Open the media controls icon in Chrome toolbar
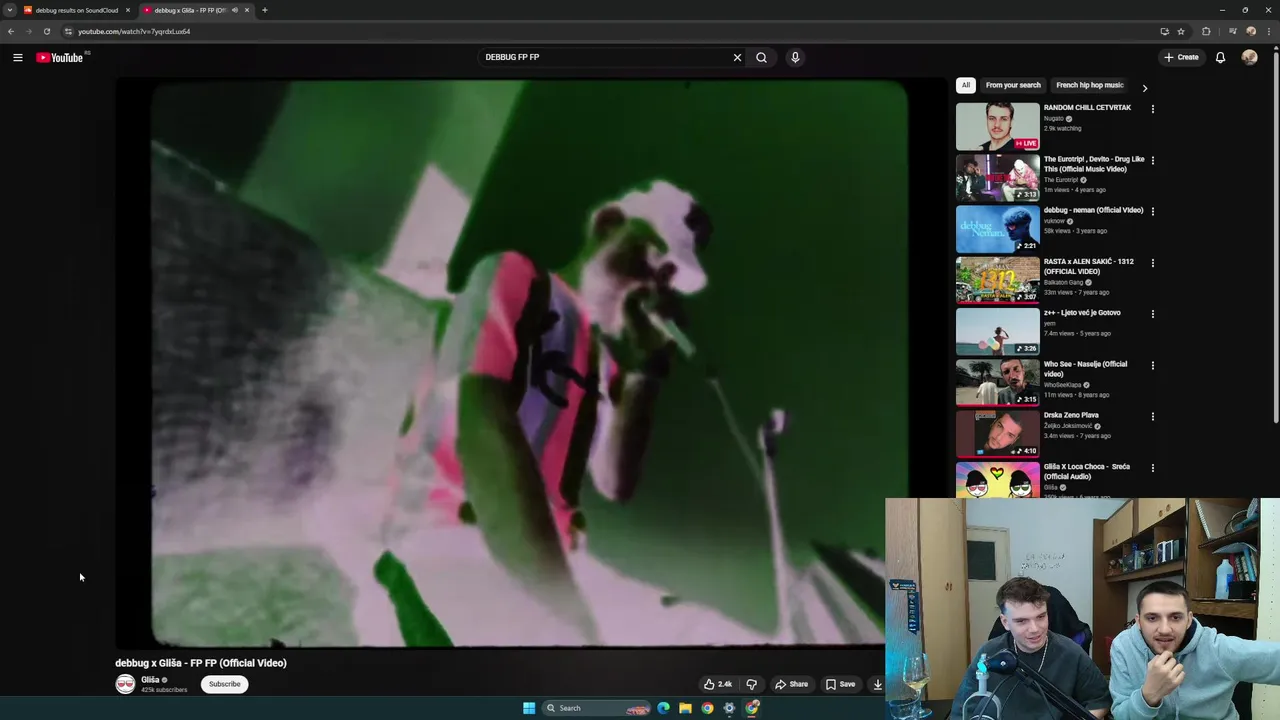This screenshot has width=1280, height=720. tap(1232, 31)
